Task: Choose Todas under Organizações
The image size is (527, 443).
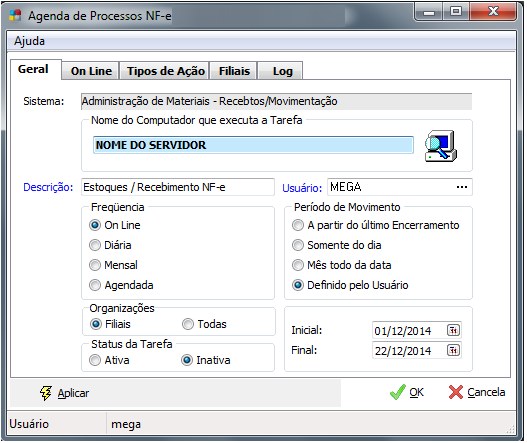Action: pos(188,324)
